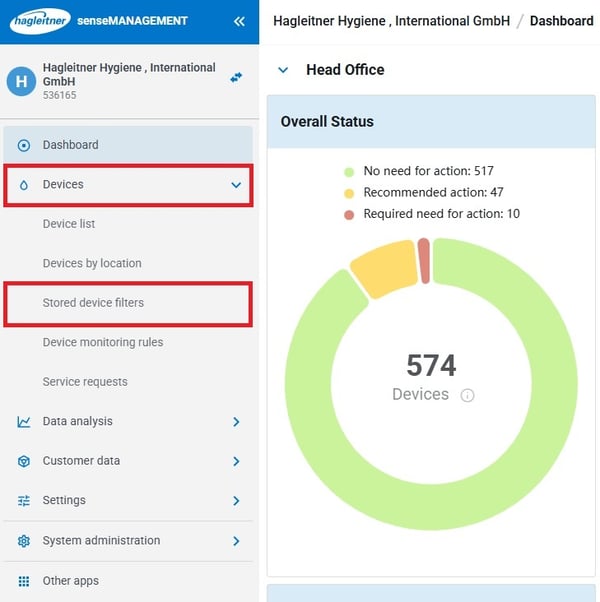Screen dimensions: 600x602
Task: Collapse the Devices menu chevron
Action: [x=236, y=185]
